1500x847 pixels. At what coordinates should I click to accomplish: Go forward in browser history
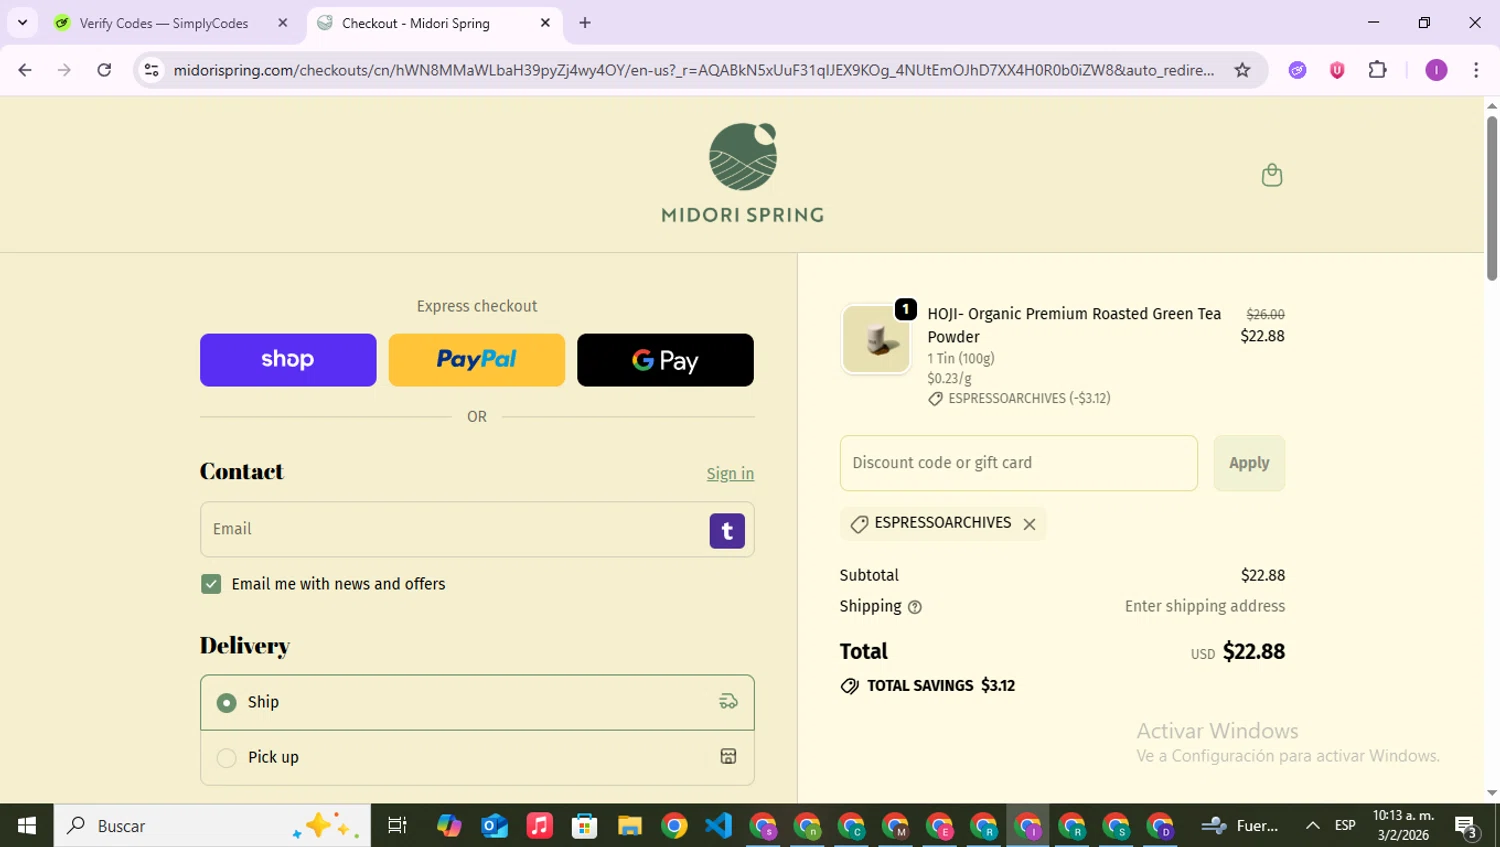click(64, 70)
